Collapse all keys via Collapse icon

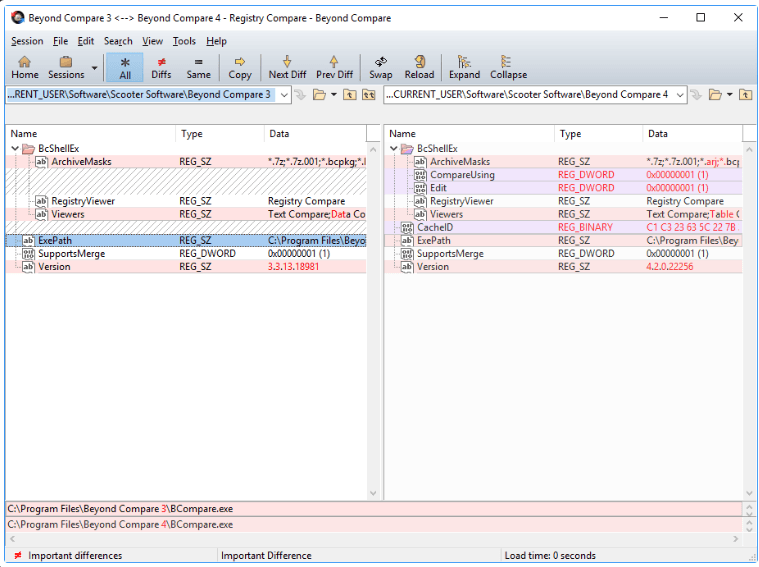pyautogui.click(x=508, y=67)
